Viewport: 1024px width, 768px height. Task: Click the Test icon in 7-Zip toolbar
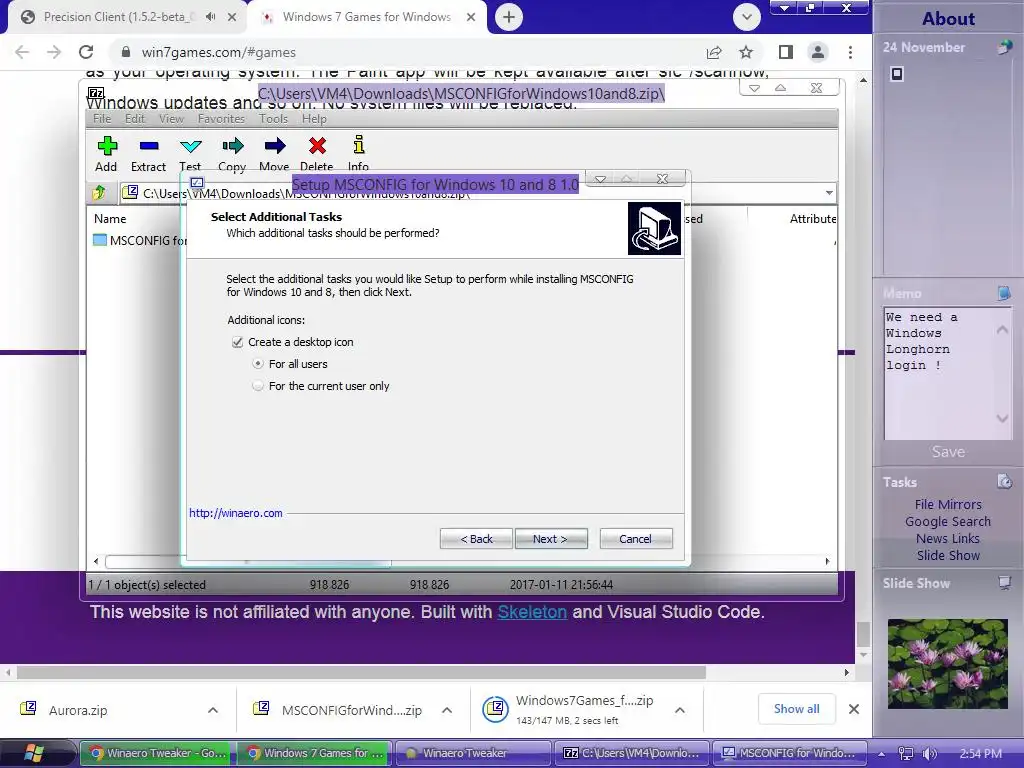point(191,146)
